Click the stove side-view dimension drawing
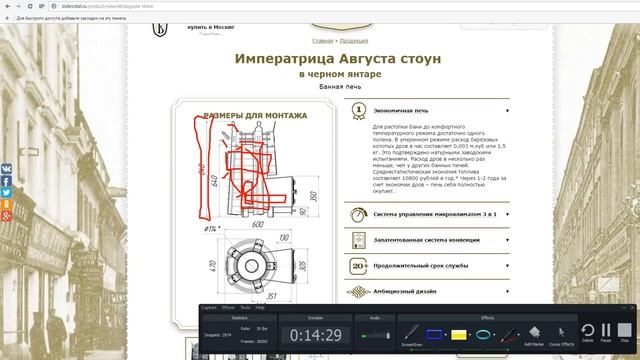This screenshot has height=360, width=640. pyautogui.click(x=258, y=171)
